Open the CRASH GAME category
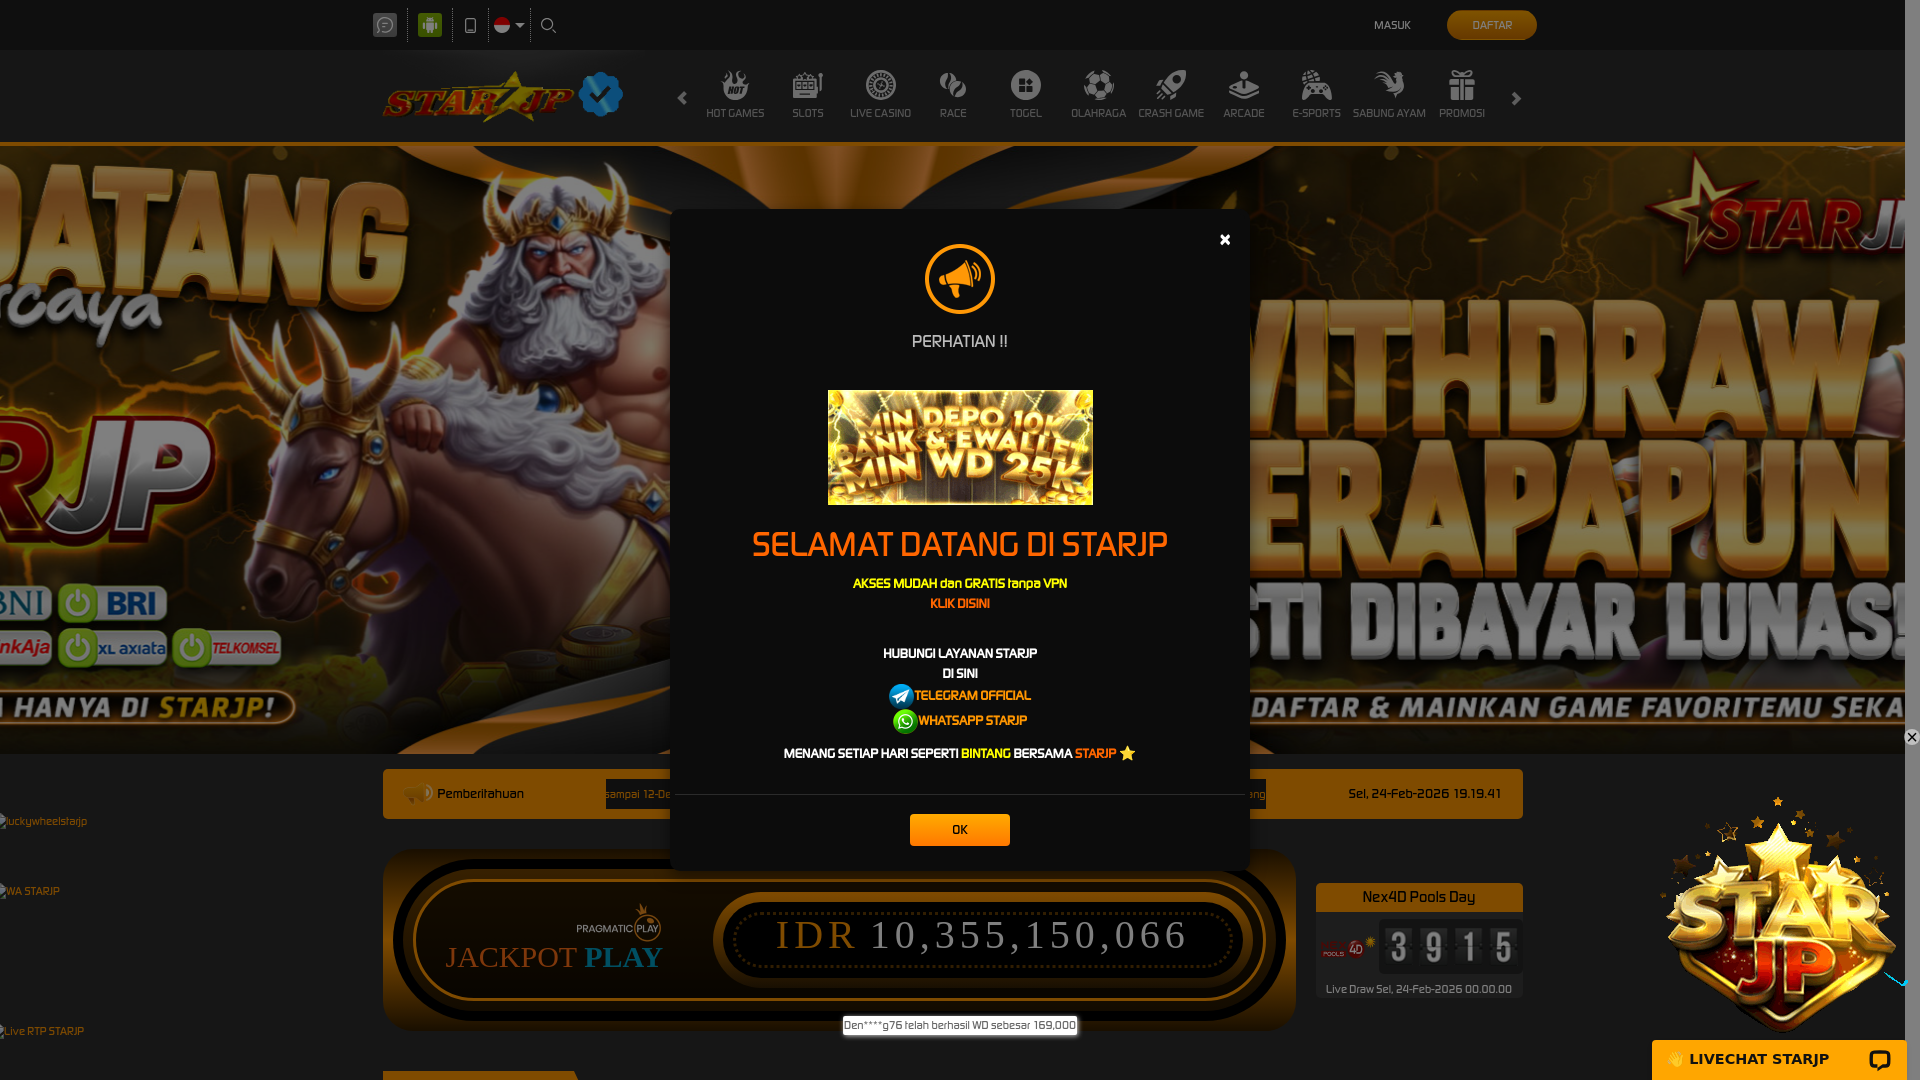 click(x=1171, y=95)
